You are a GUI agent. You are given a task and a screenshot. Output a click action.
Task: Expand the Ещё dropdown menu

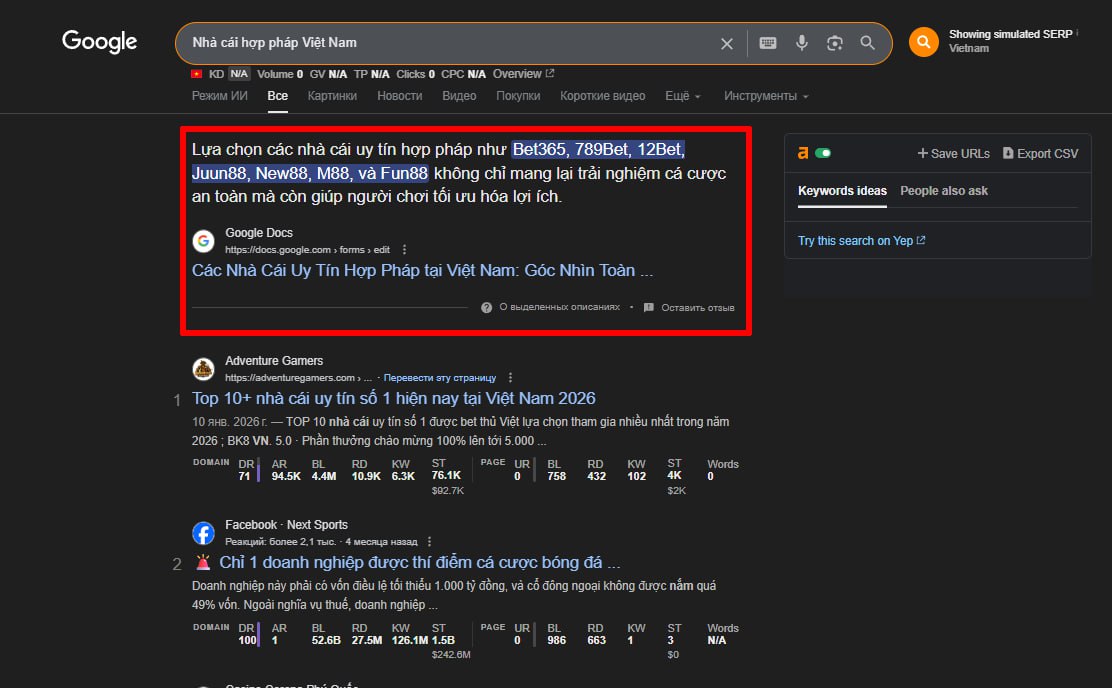(x=683, y=96)
